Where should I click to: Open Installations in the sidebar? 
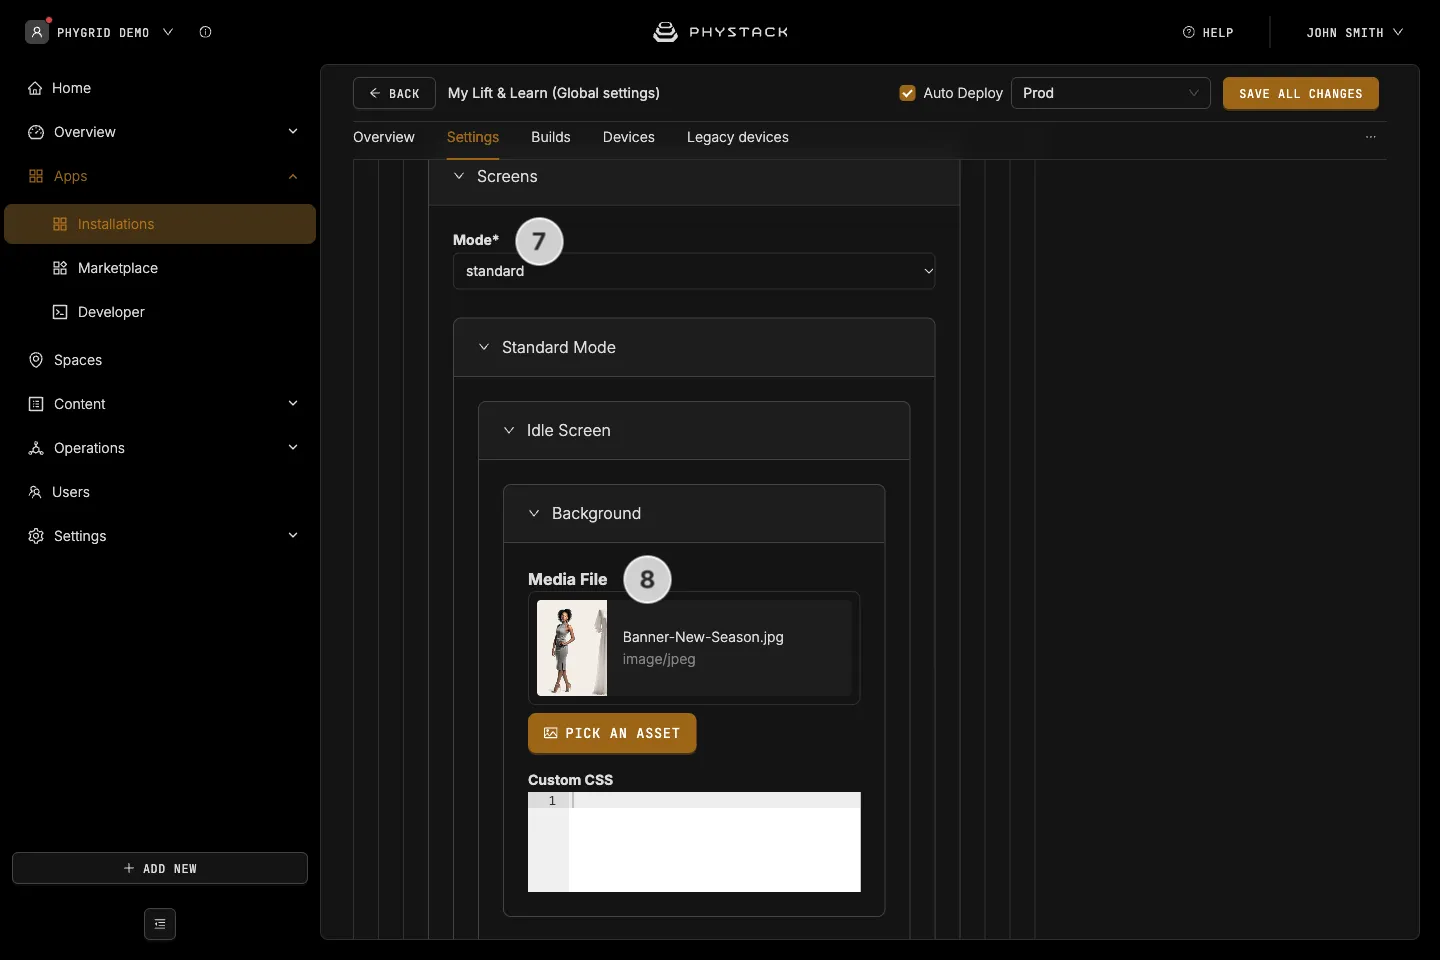point(160,224)
